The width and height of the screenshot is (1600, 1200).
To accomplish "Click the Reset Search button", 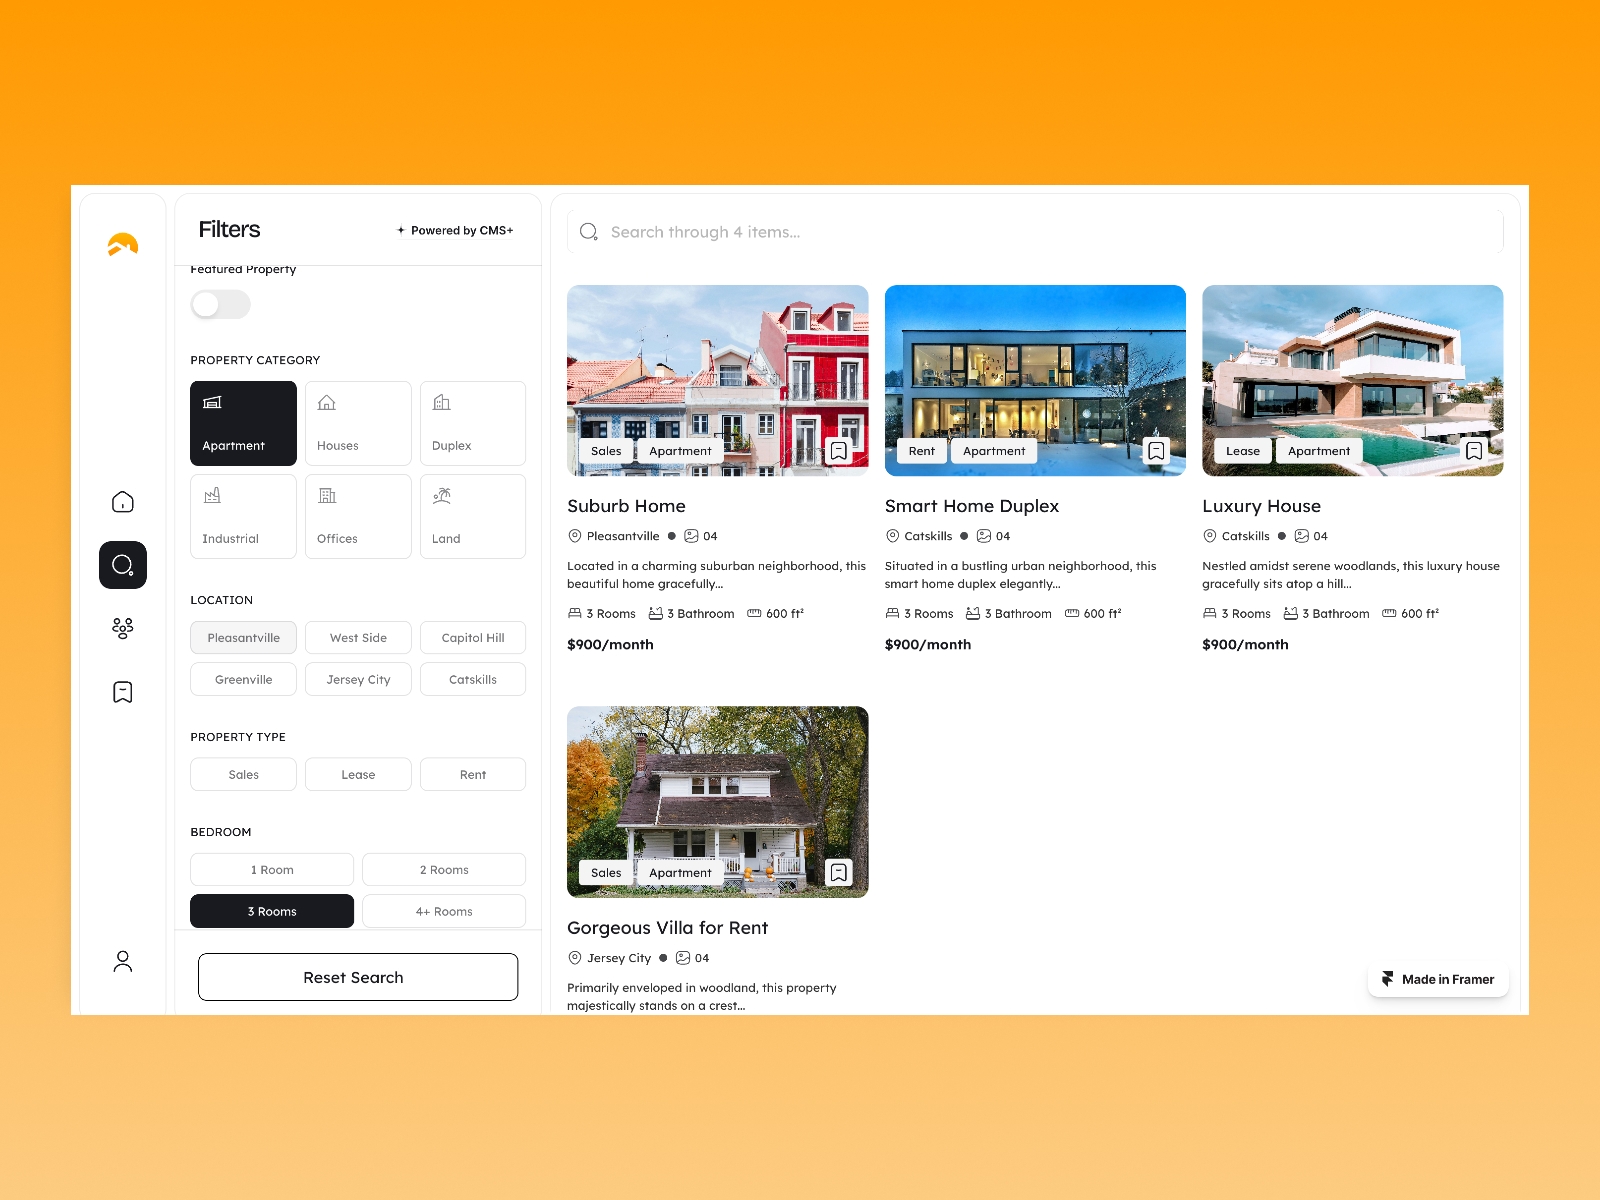I will coord(357,977).
